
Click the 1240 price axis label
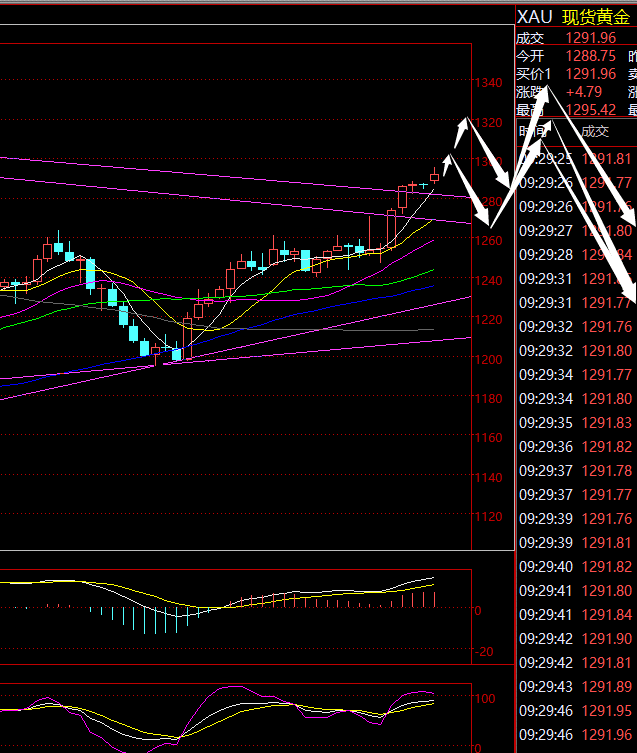489,280
